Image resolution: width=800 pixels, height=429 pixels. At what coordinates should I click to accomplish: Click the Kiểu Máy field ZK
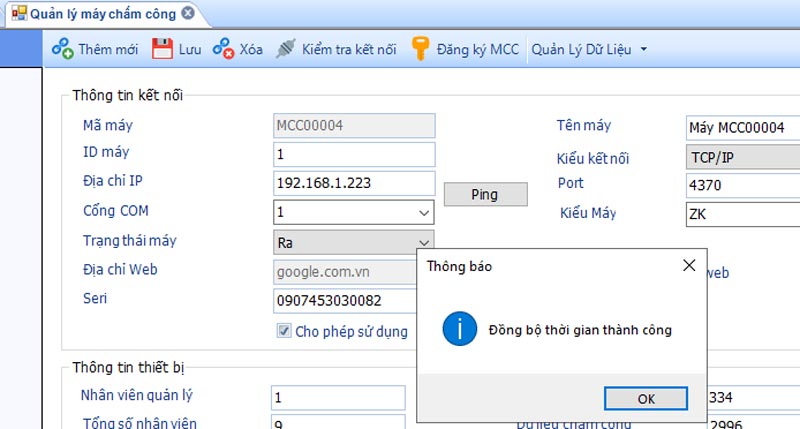(x=743, y=214)
